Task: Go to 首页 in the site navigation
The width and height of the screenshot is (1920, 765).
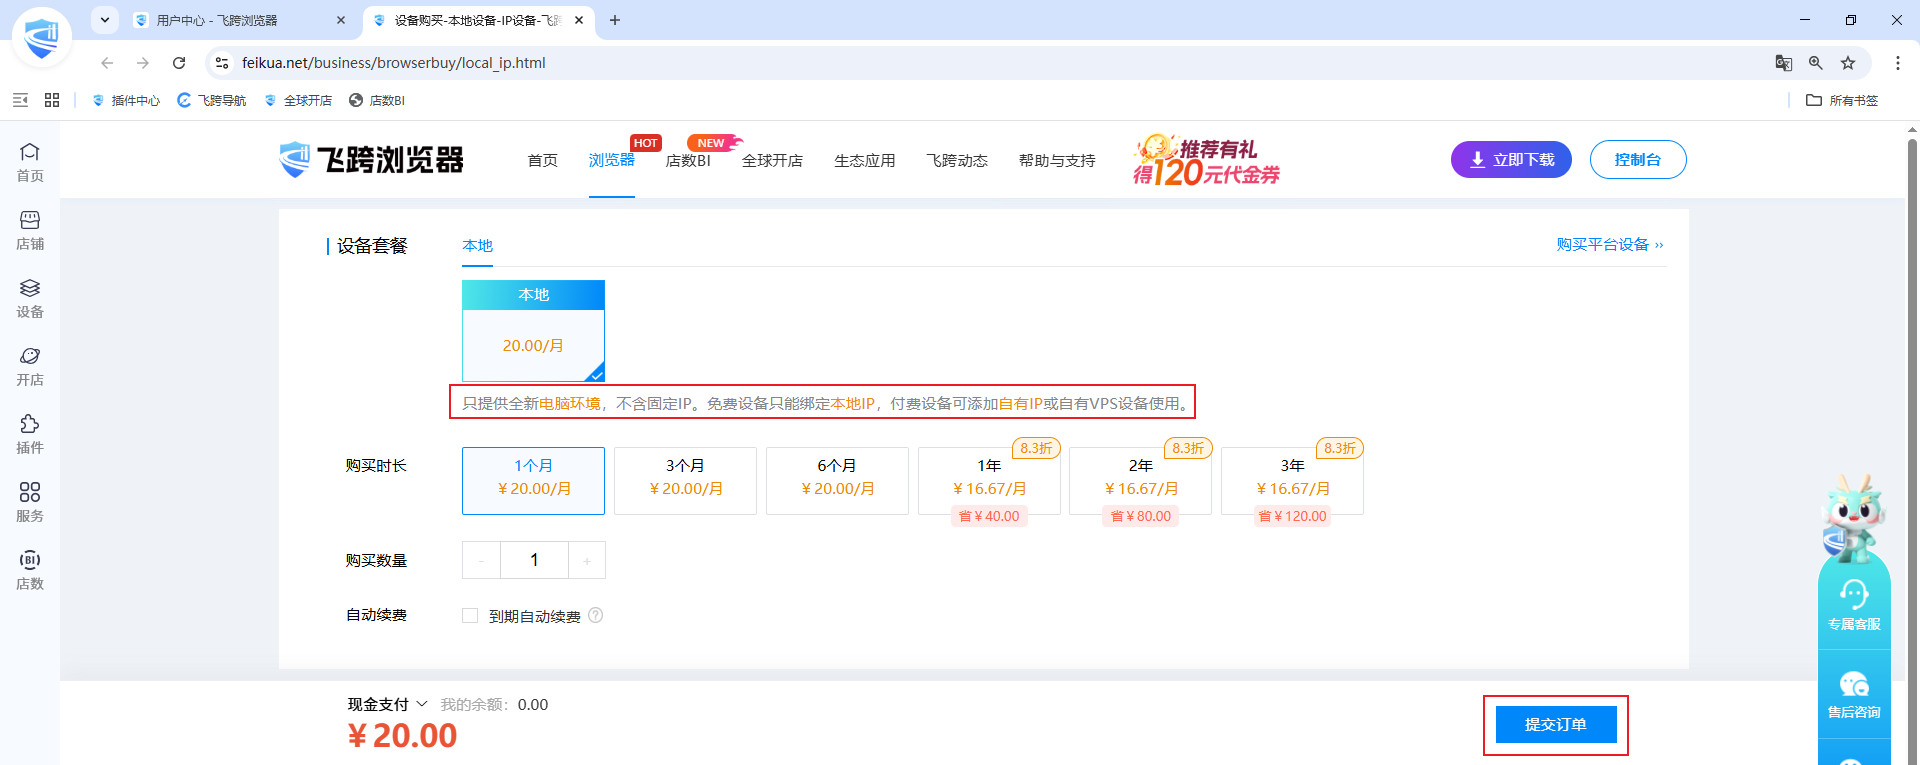Action: pos(543,160)
